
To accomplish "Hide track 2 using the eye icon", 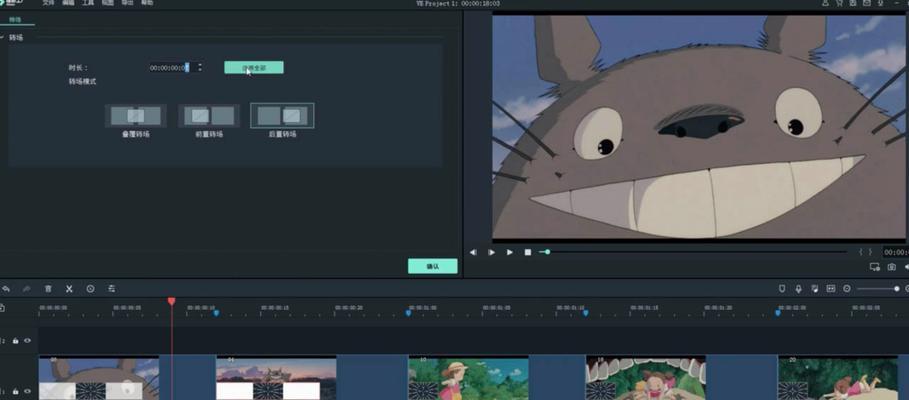I will click(x=27, y=341).
